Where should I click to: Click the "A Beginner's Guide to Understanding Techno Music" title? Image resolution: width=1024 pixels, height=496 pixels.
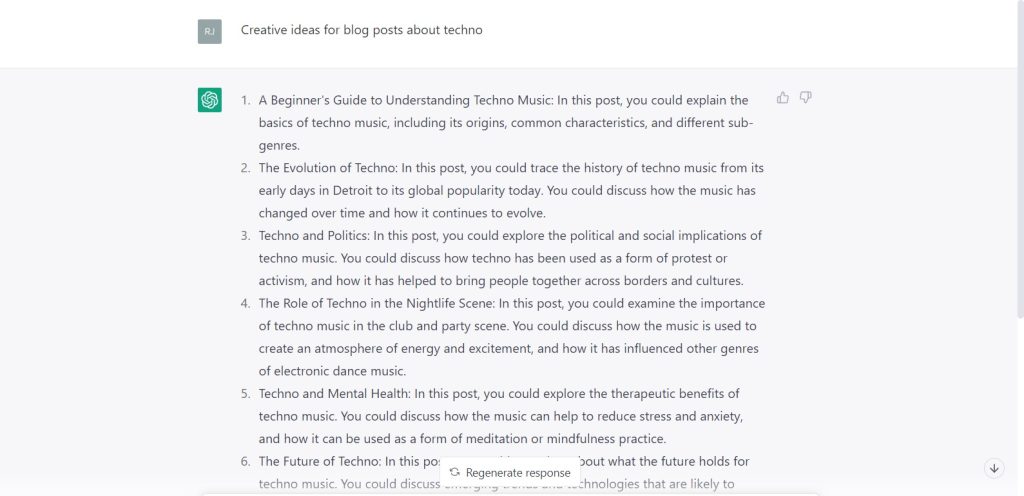pyautogui.click(x=404, y=100)
